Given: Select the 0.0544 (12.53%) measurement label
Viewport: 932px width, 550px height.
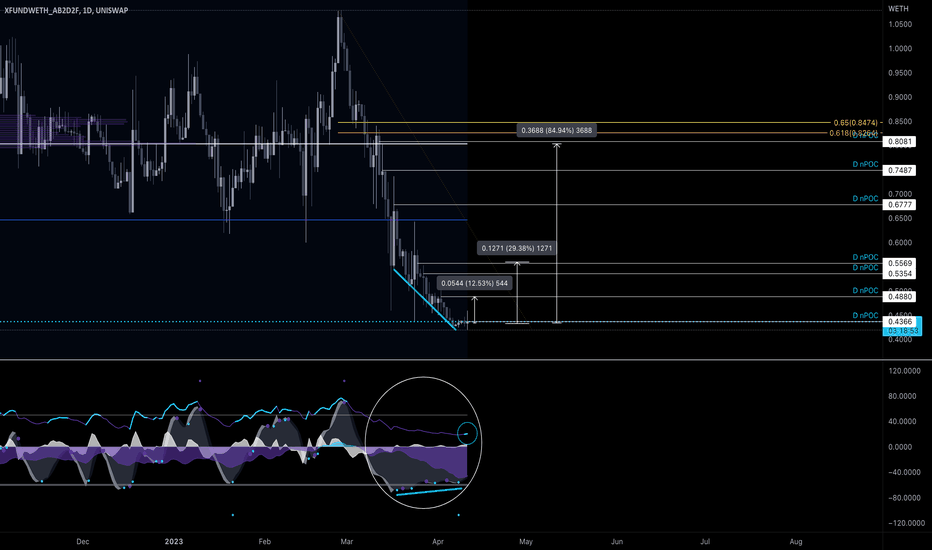Looking at the screenshot, I should pos(474,283).
